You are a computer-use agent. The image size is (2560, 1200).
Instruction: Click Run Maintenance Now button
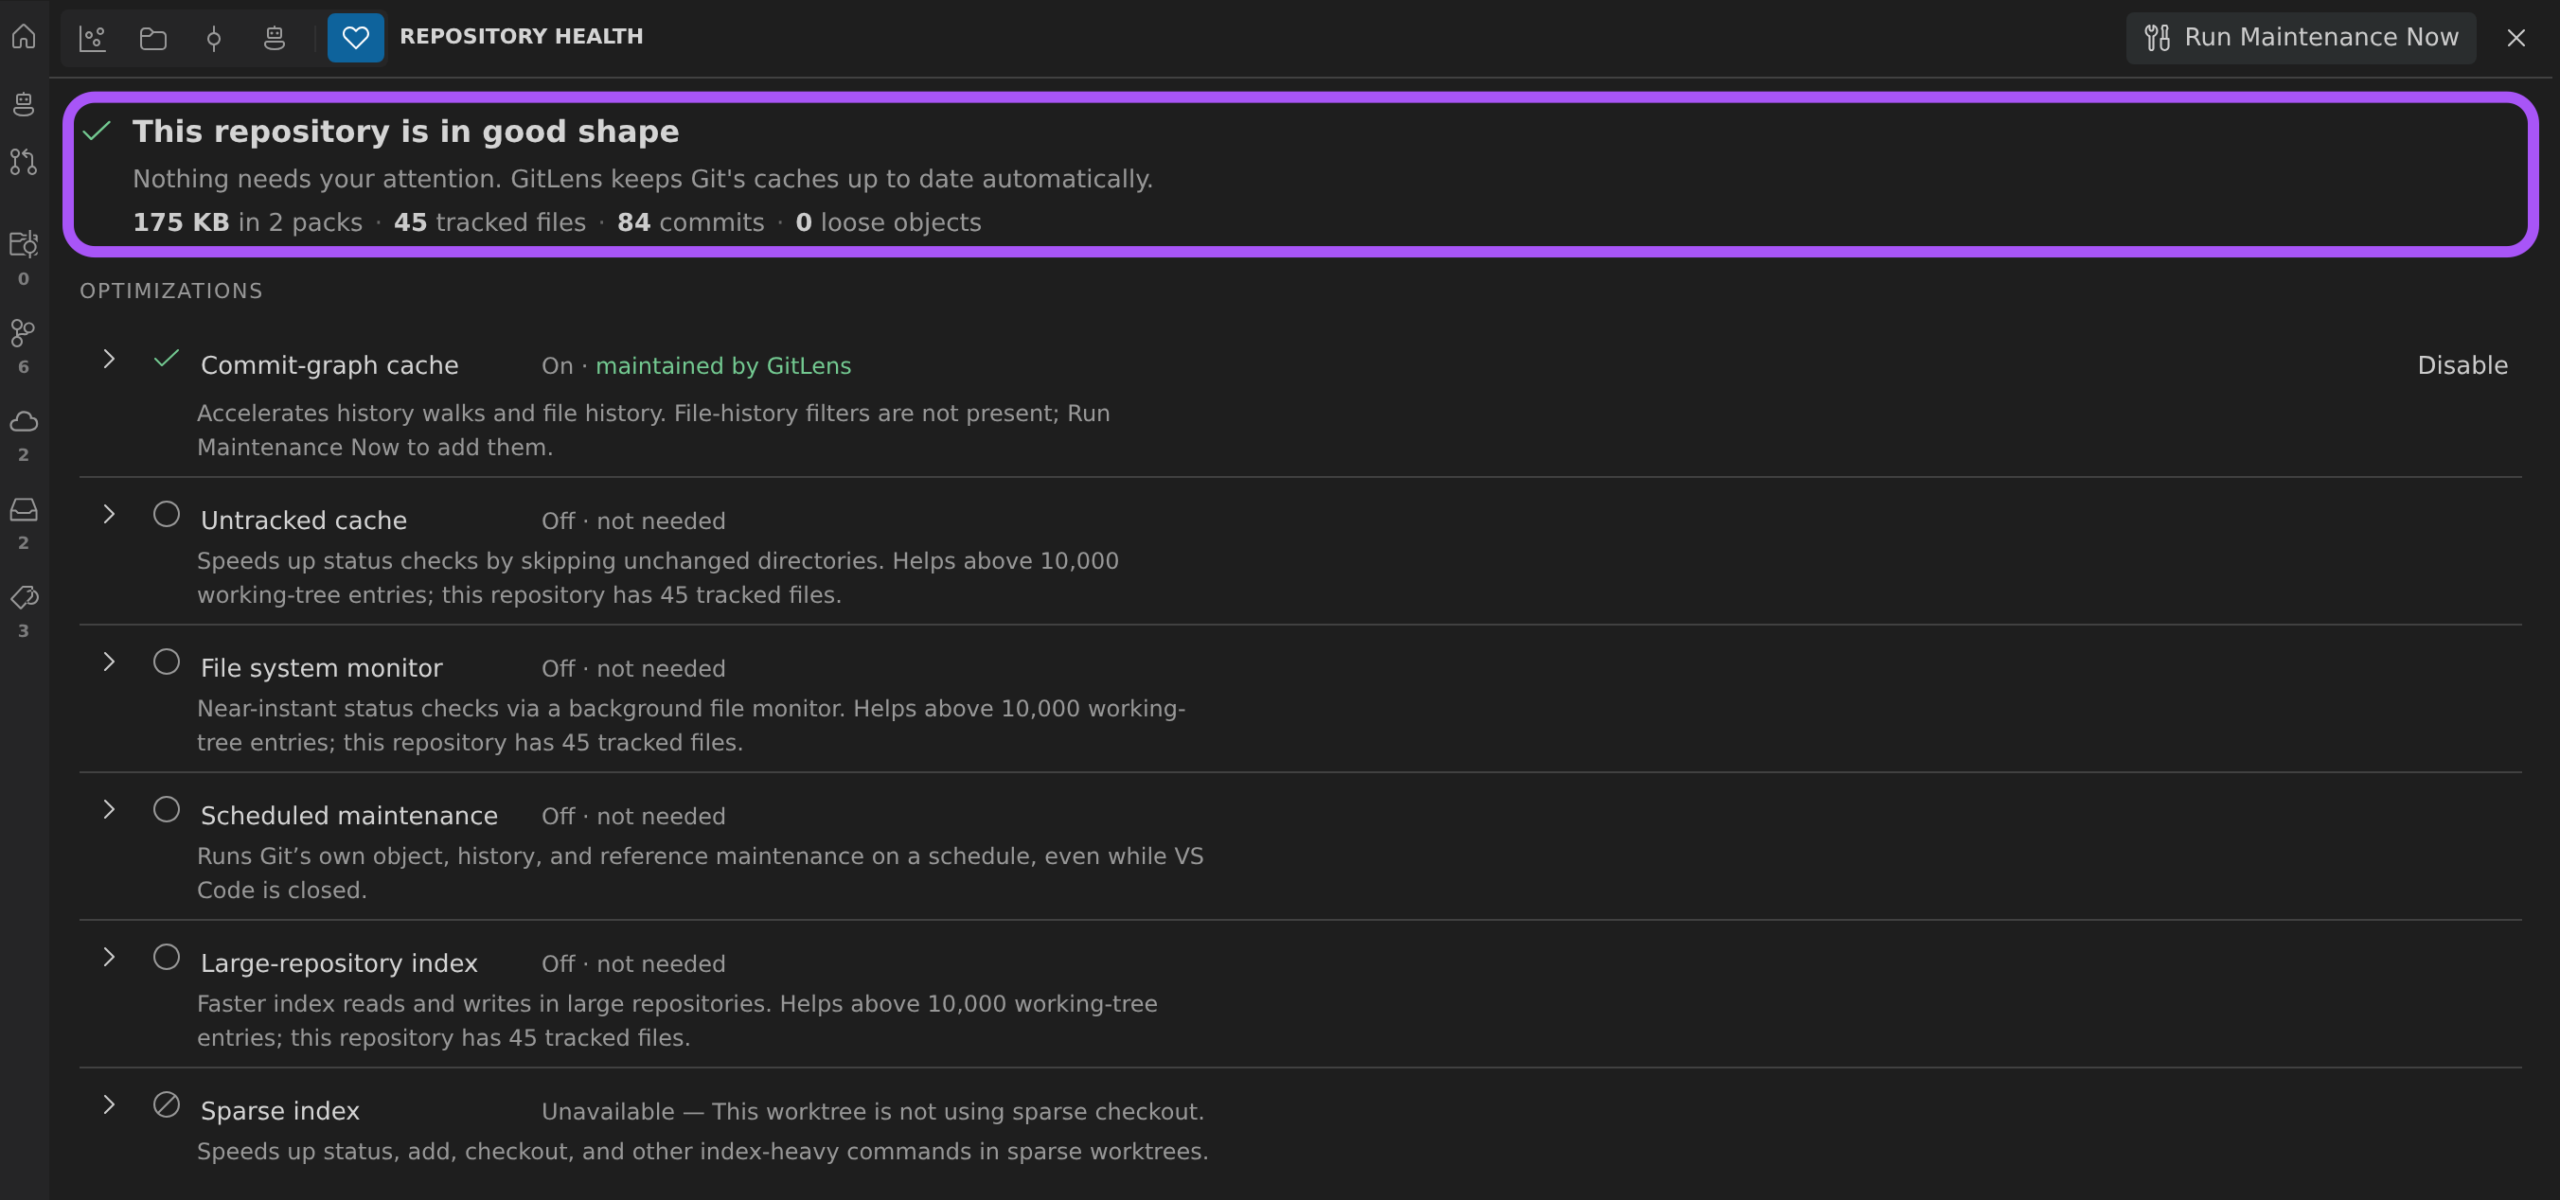(2301, 38)
